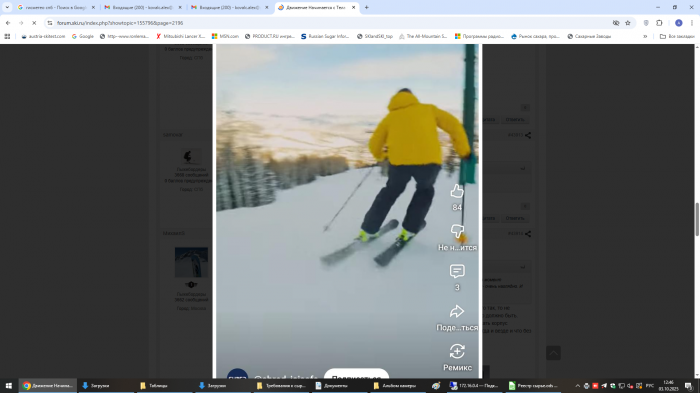Click the scroll-to-top arrow button
This screenshot has height=393, width=700.
tap(553, 353)
